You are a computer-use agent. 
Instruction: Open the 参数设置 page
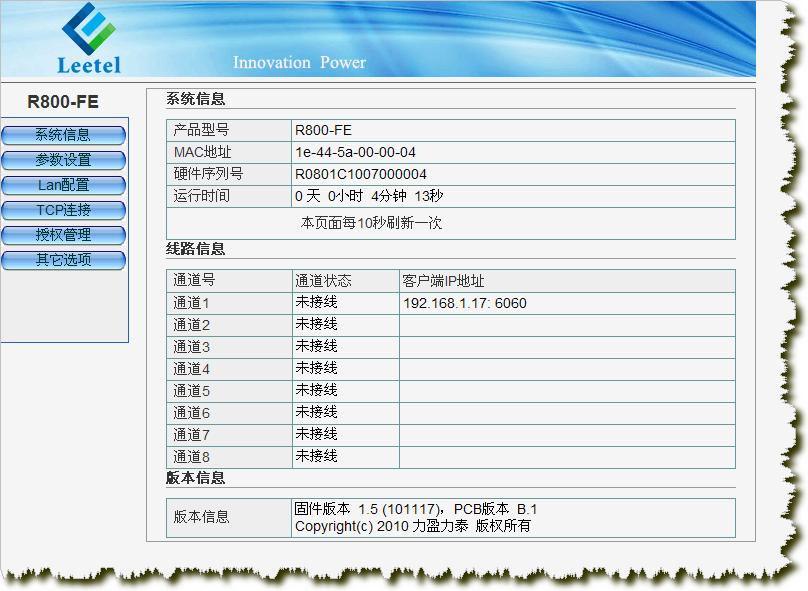coord(64,160)
